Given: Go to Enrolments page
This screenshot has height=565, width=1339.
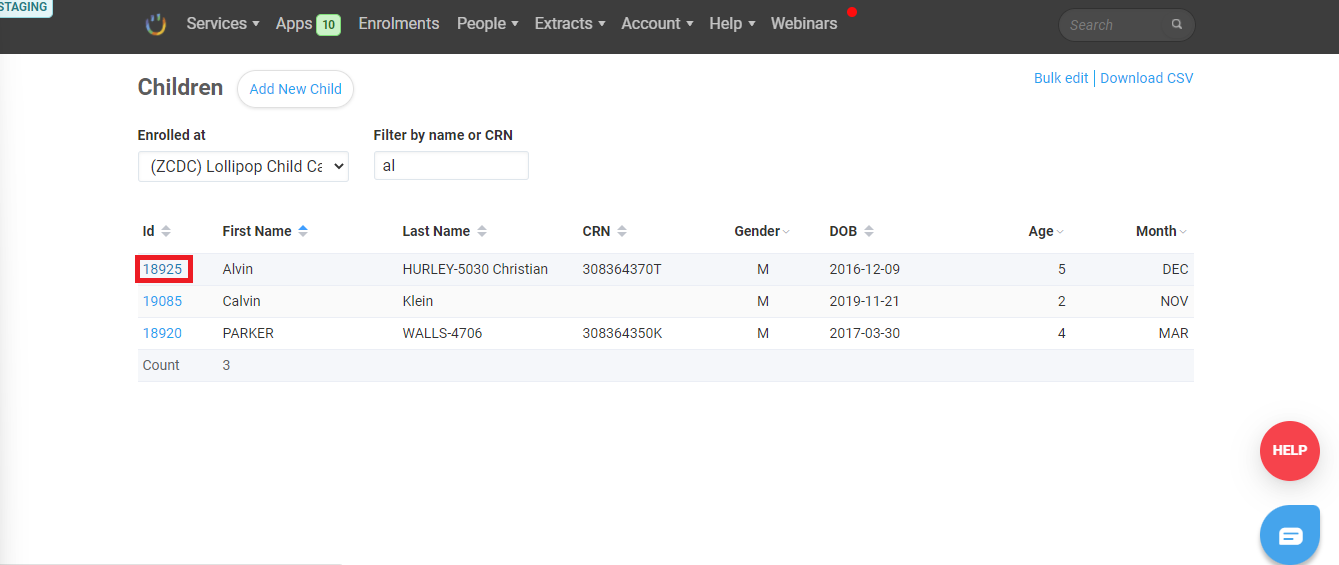Looking at the screenshot, I should click(x=399, y=23).
